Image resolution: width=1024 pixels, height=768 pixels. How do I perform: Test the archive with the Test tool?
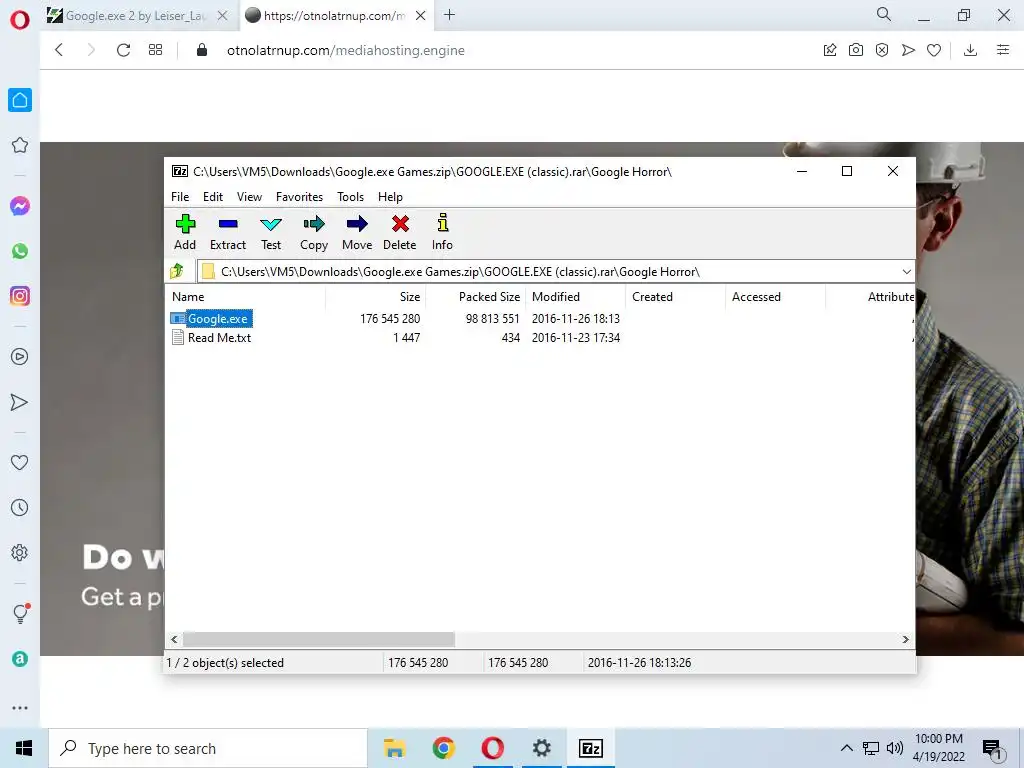[270, 232]
